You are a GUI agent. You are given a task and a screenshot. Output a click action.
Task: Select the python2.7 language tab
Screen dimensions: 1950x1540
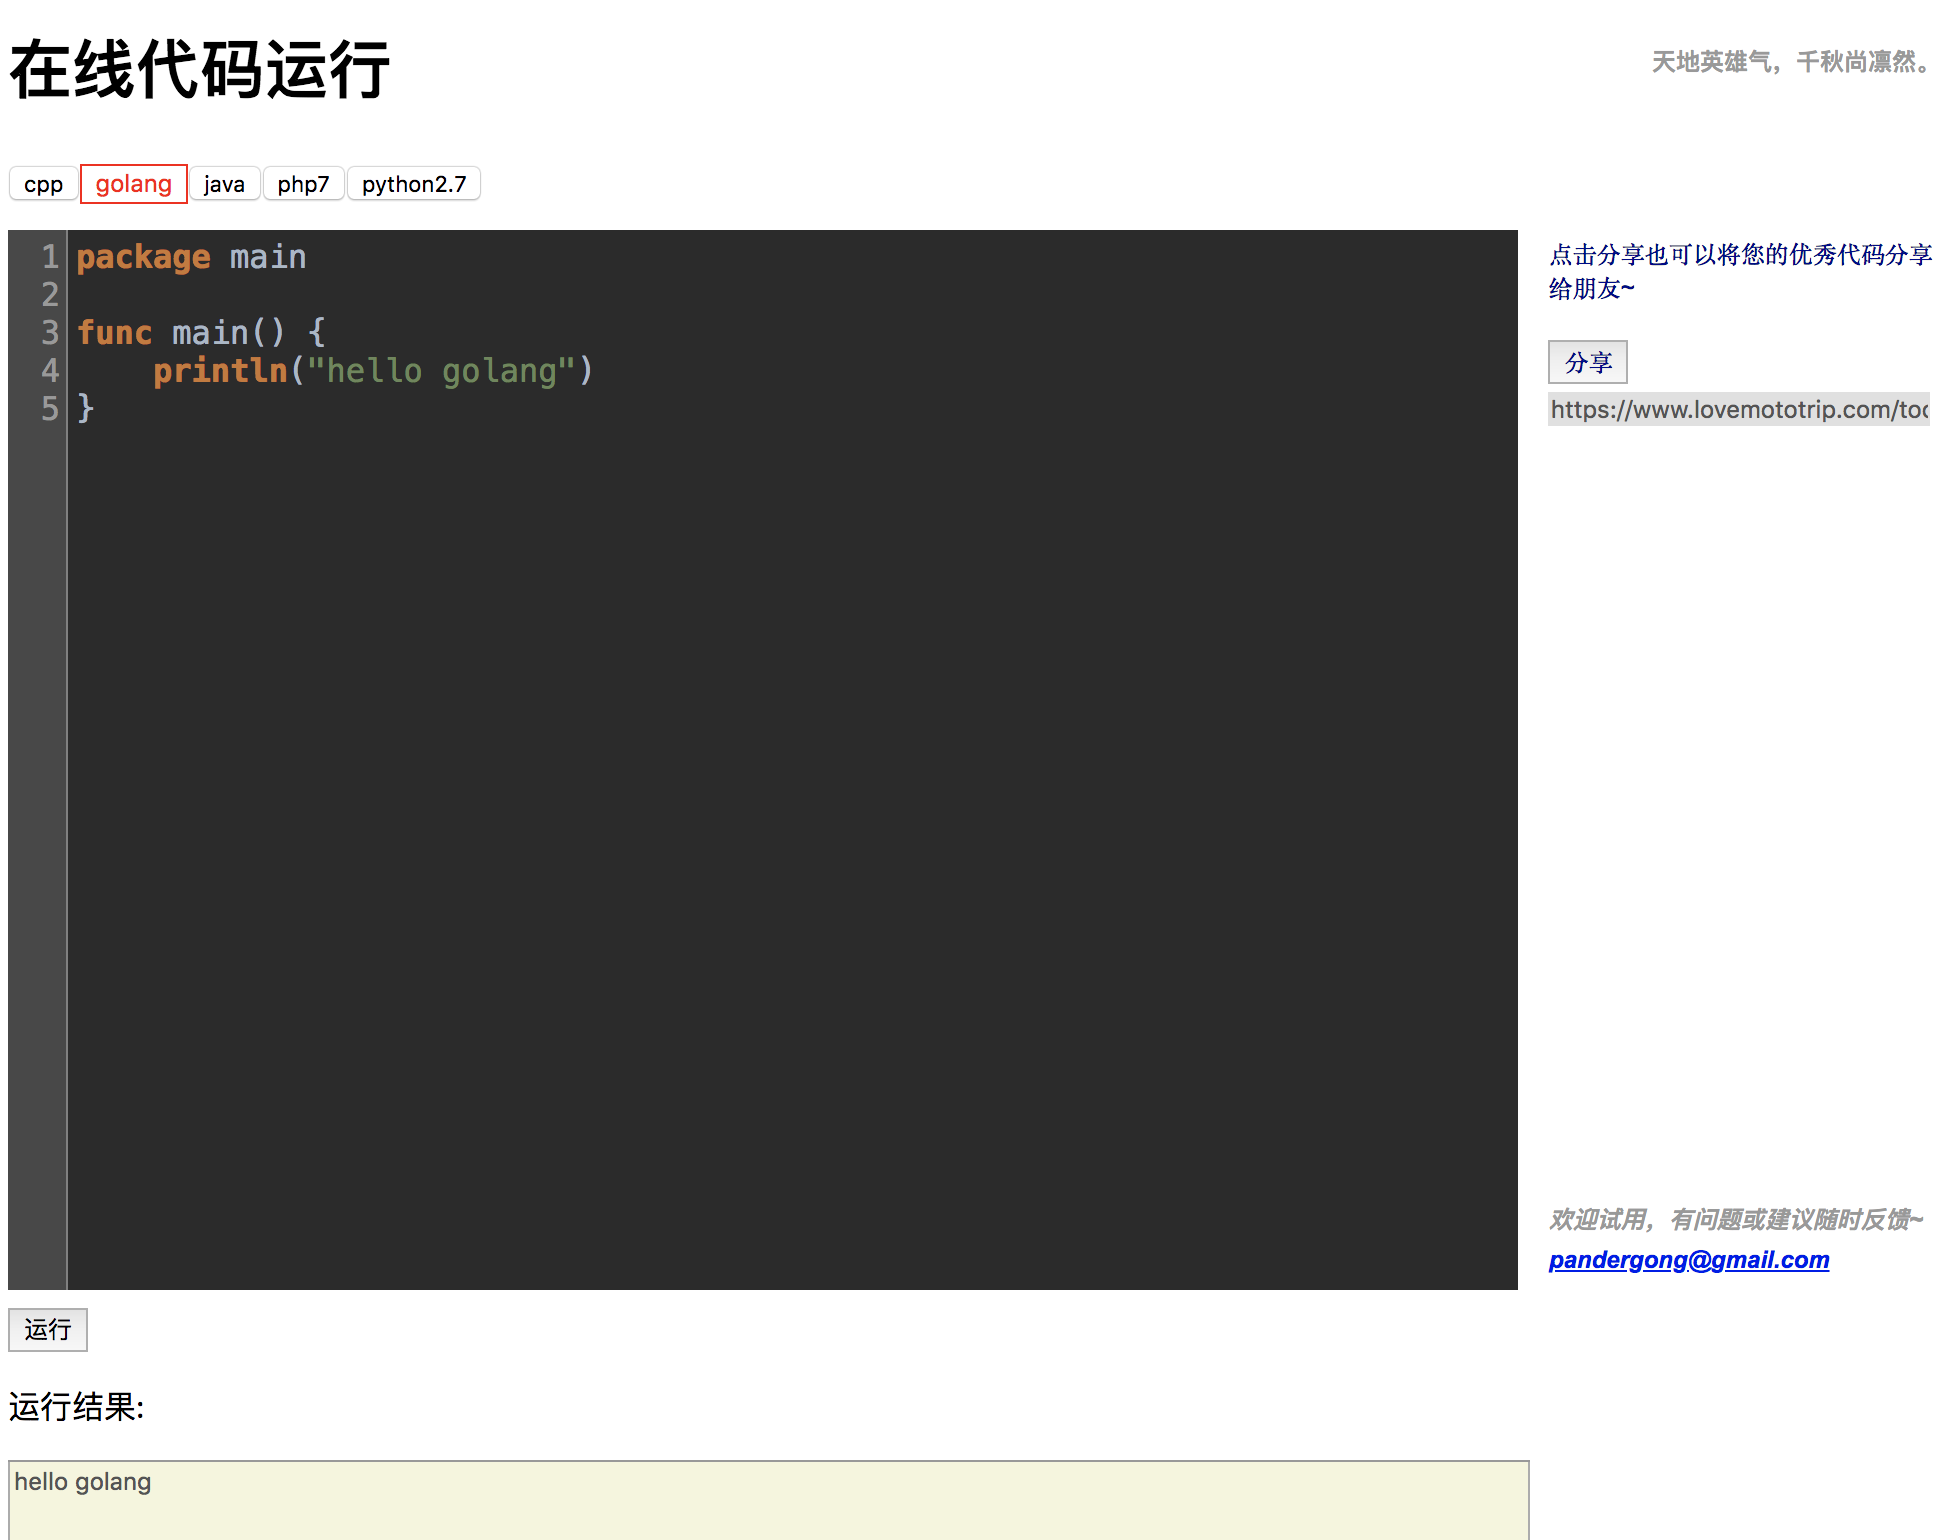click(413, 184)
